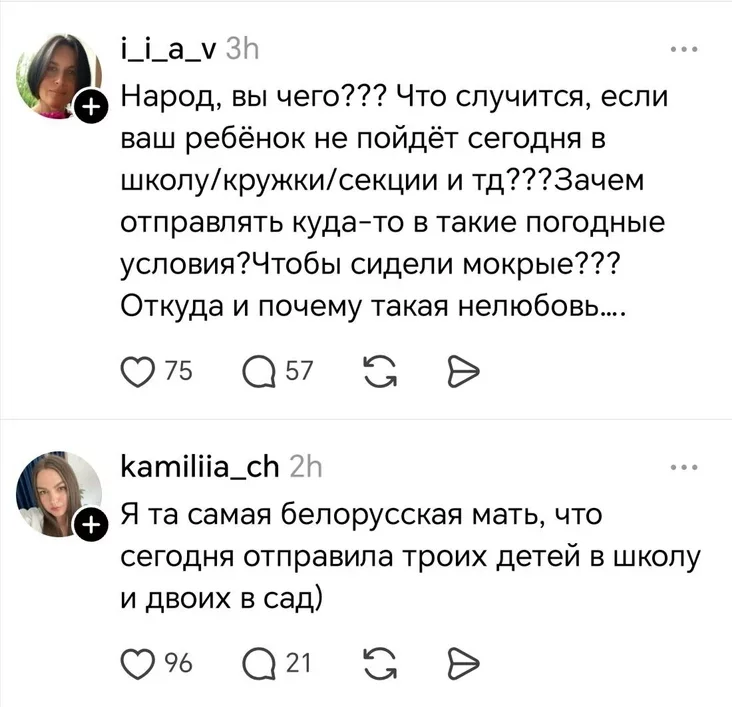The height and width of the screenshot is (707, 732).
Task: Follow kamiliia_ch using the plus badge
Action: pos(91,521)
